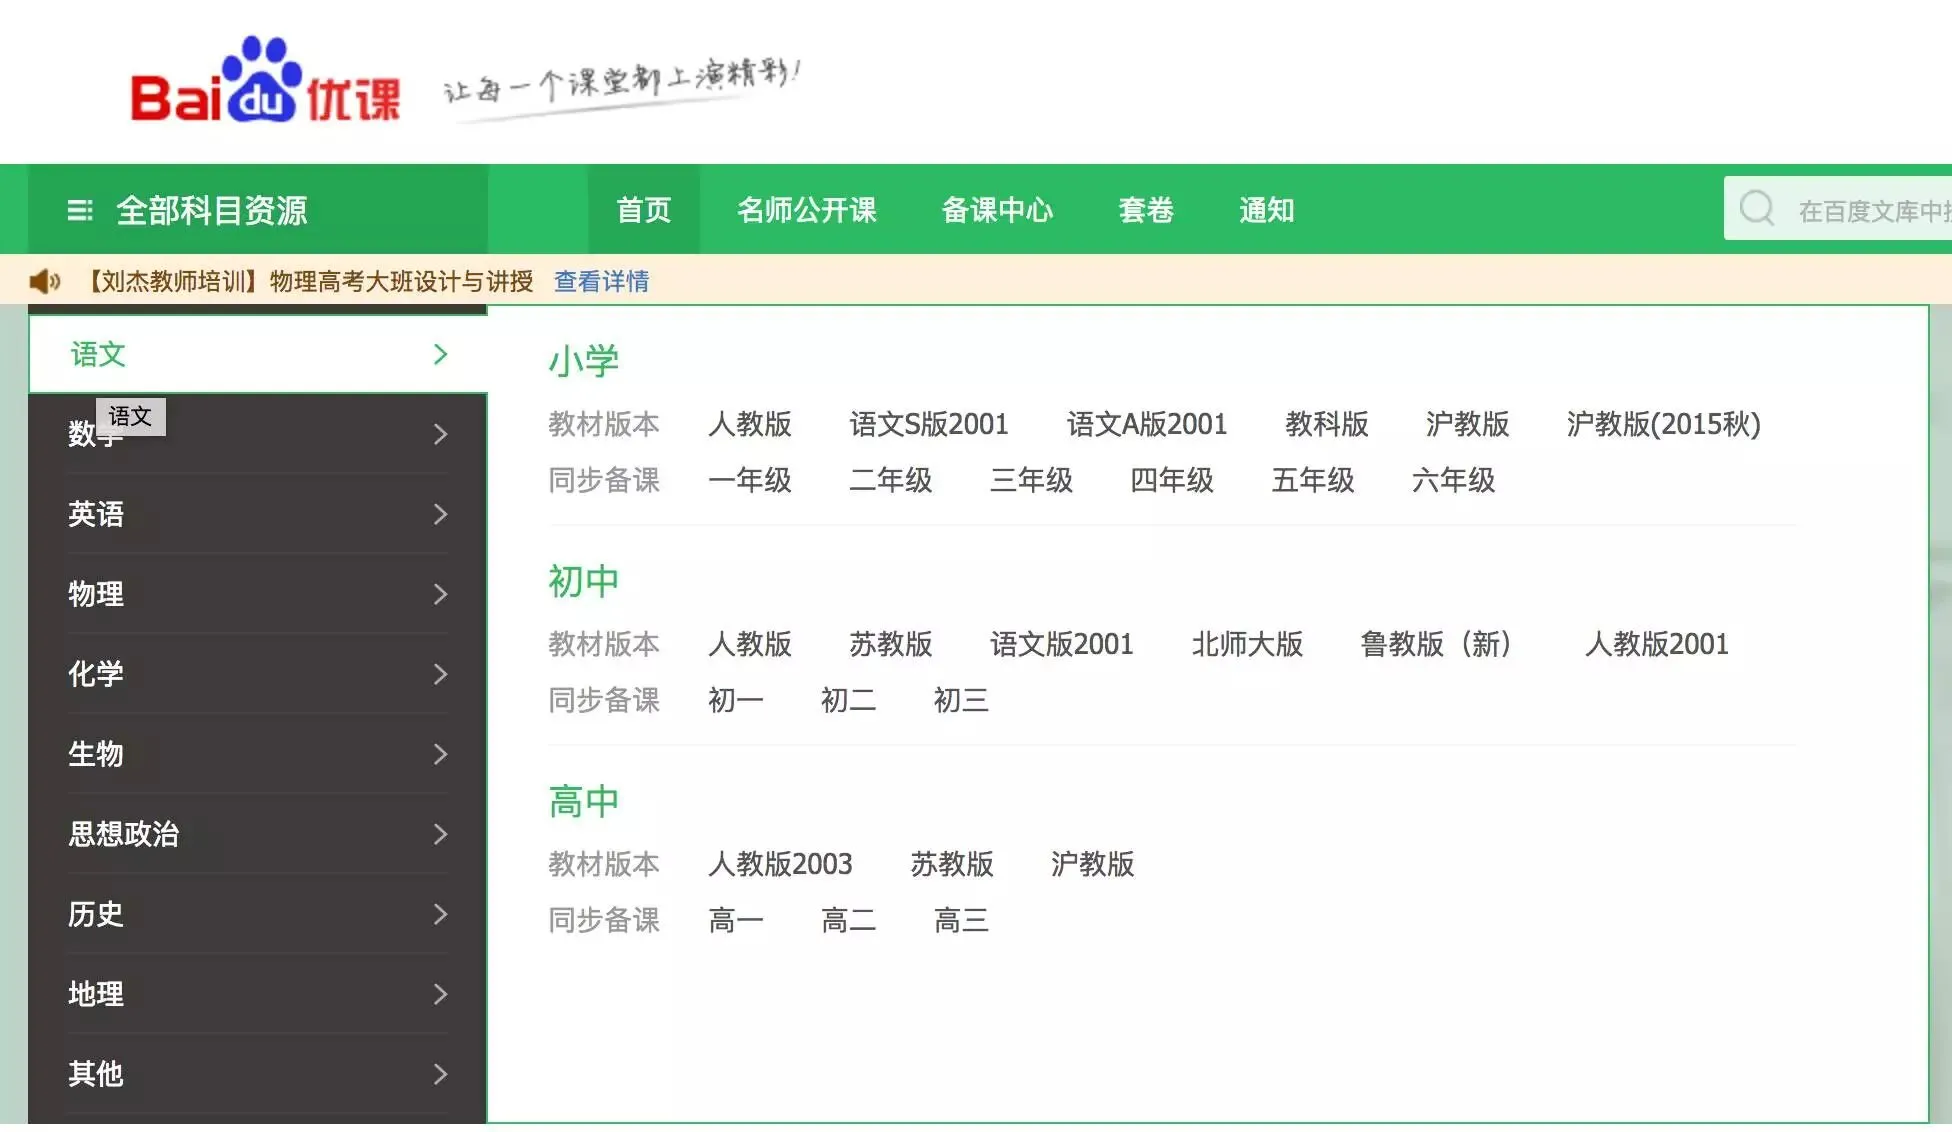Click the search magnifier icon
Image resolution: width=1952 pixels, height=1132 pixels.
(1756, 209)
